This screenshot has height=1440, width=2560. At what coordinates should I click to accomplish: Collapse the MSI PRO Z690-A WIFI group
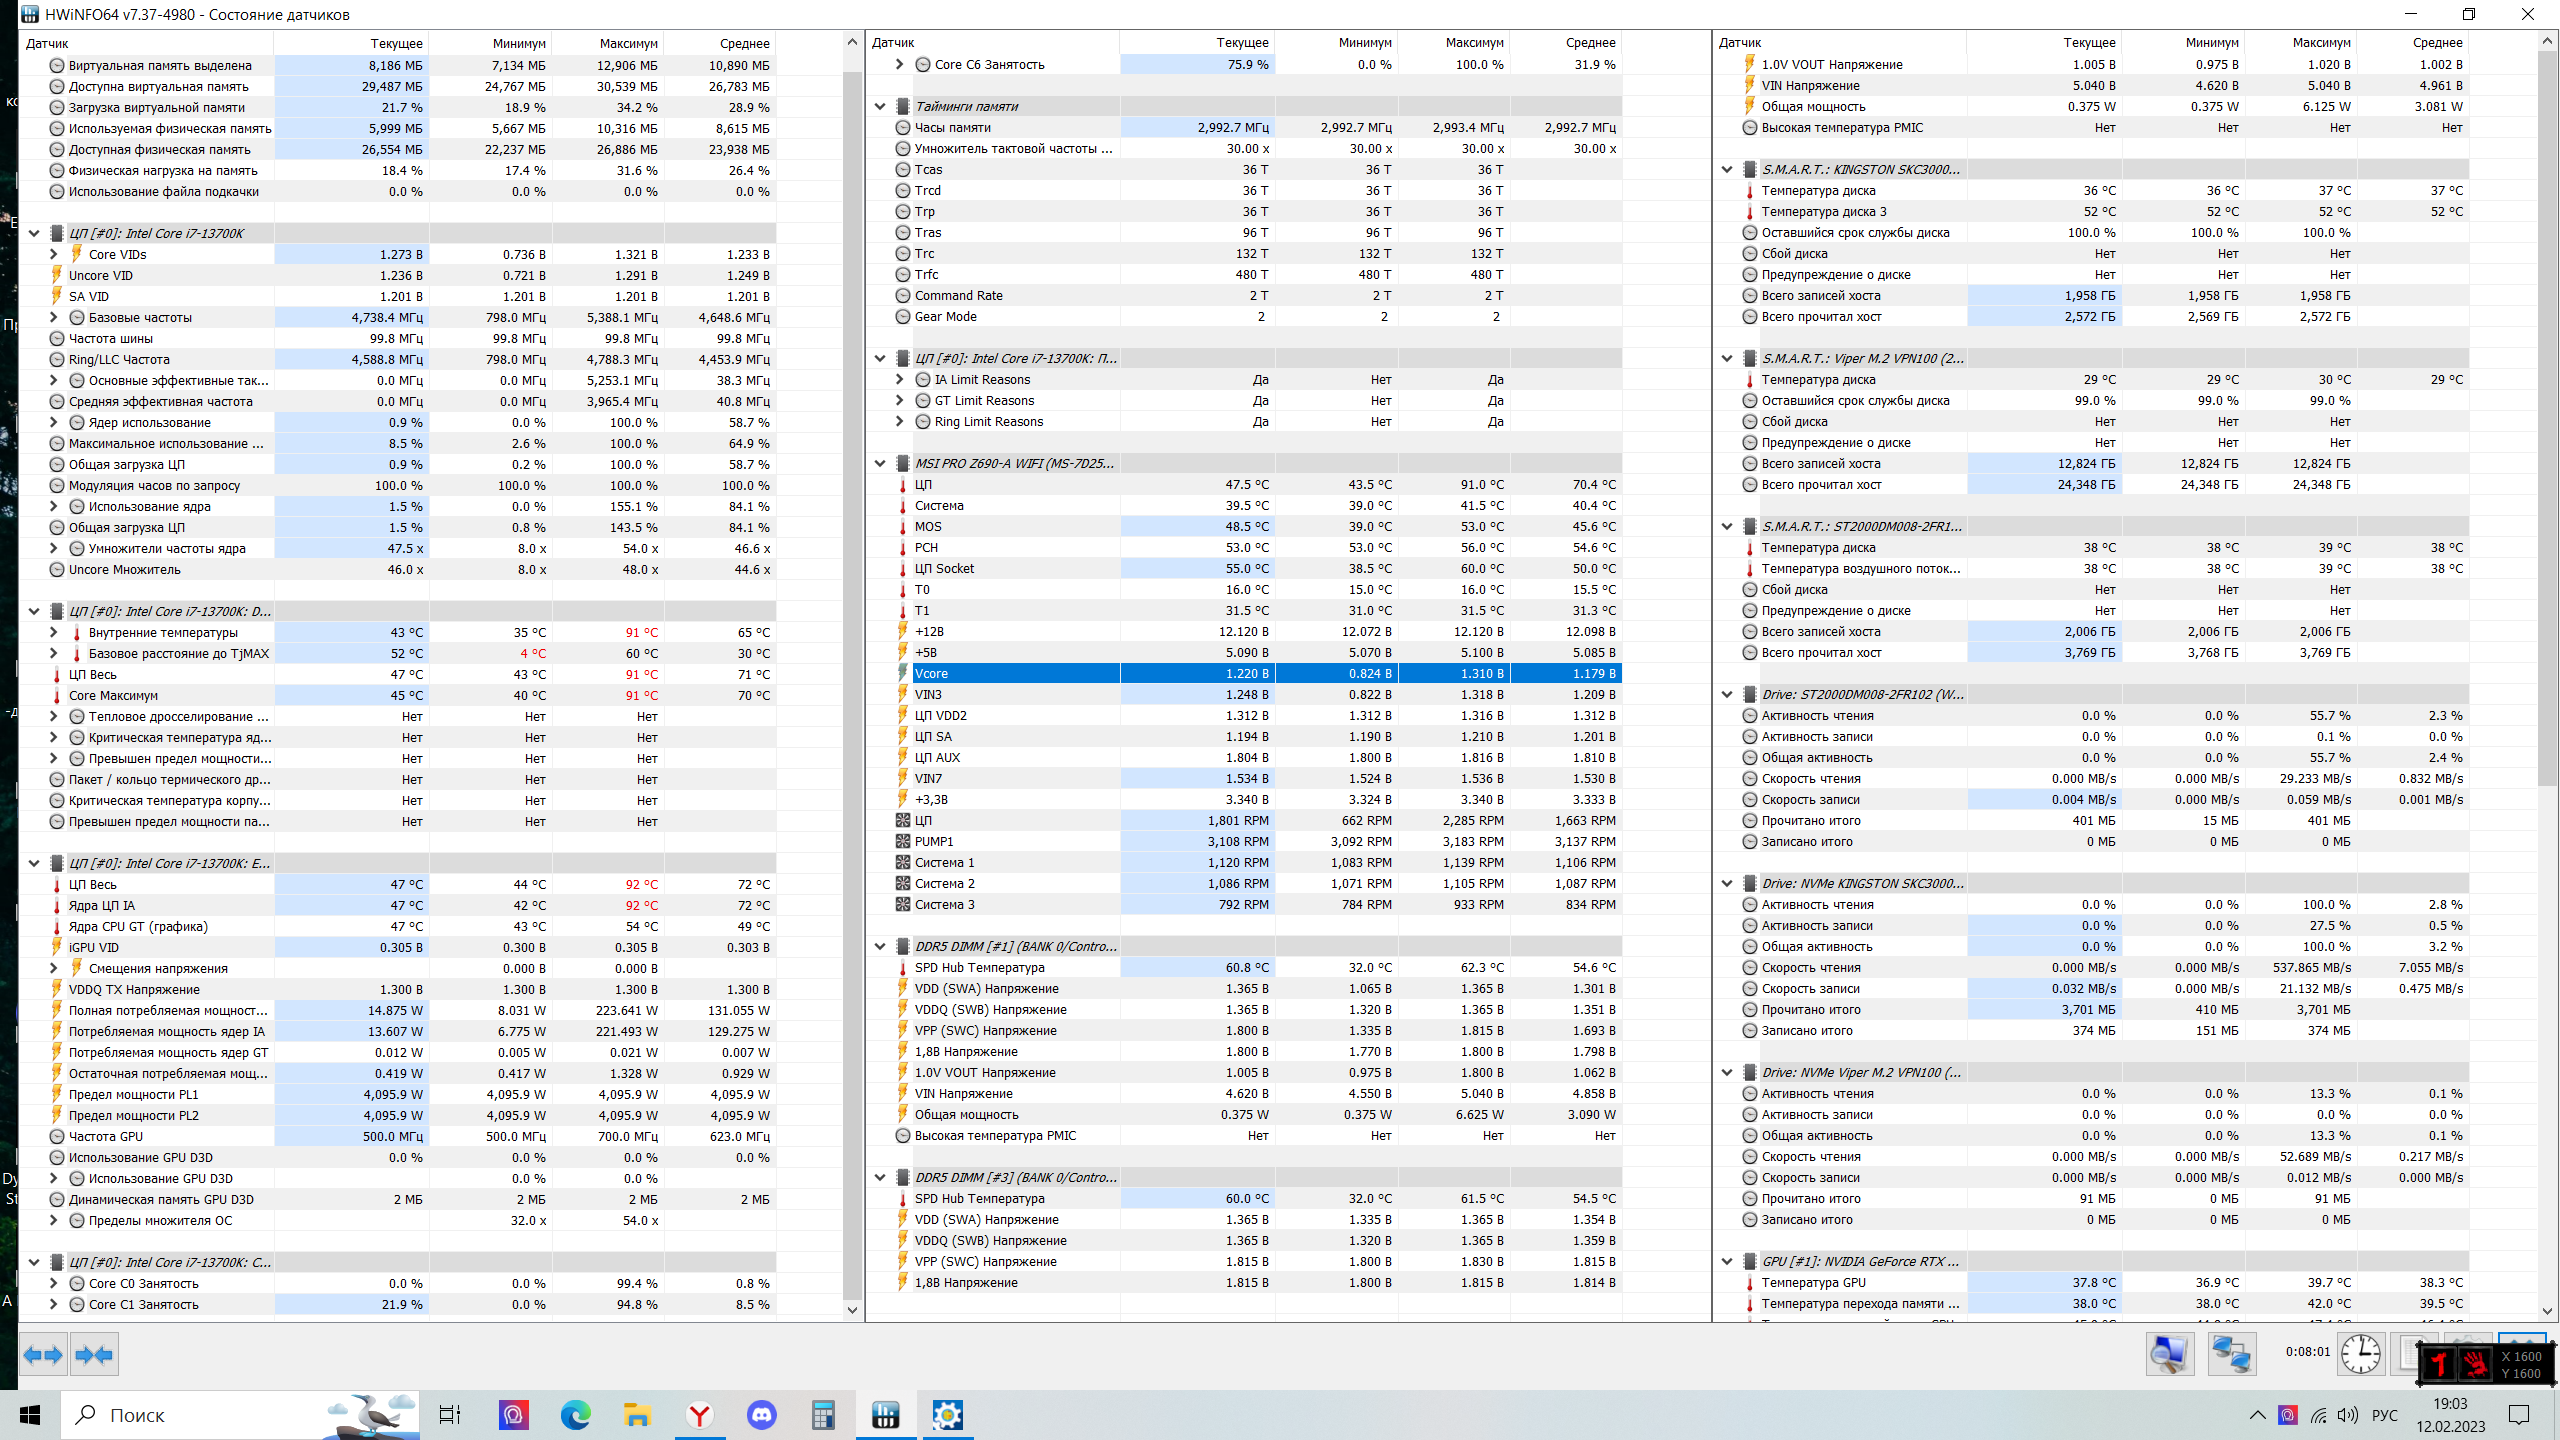click(x=880, y=463)
